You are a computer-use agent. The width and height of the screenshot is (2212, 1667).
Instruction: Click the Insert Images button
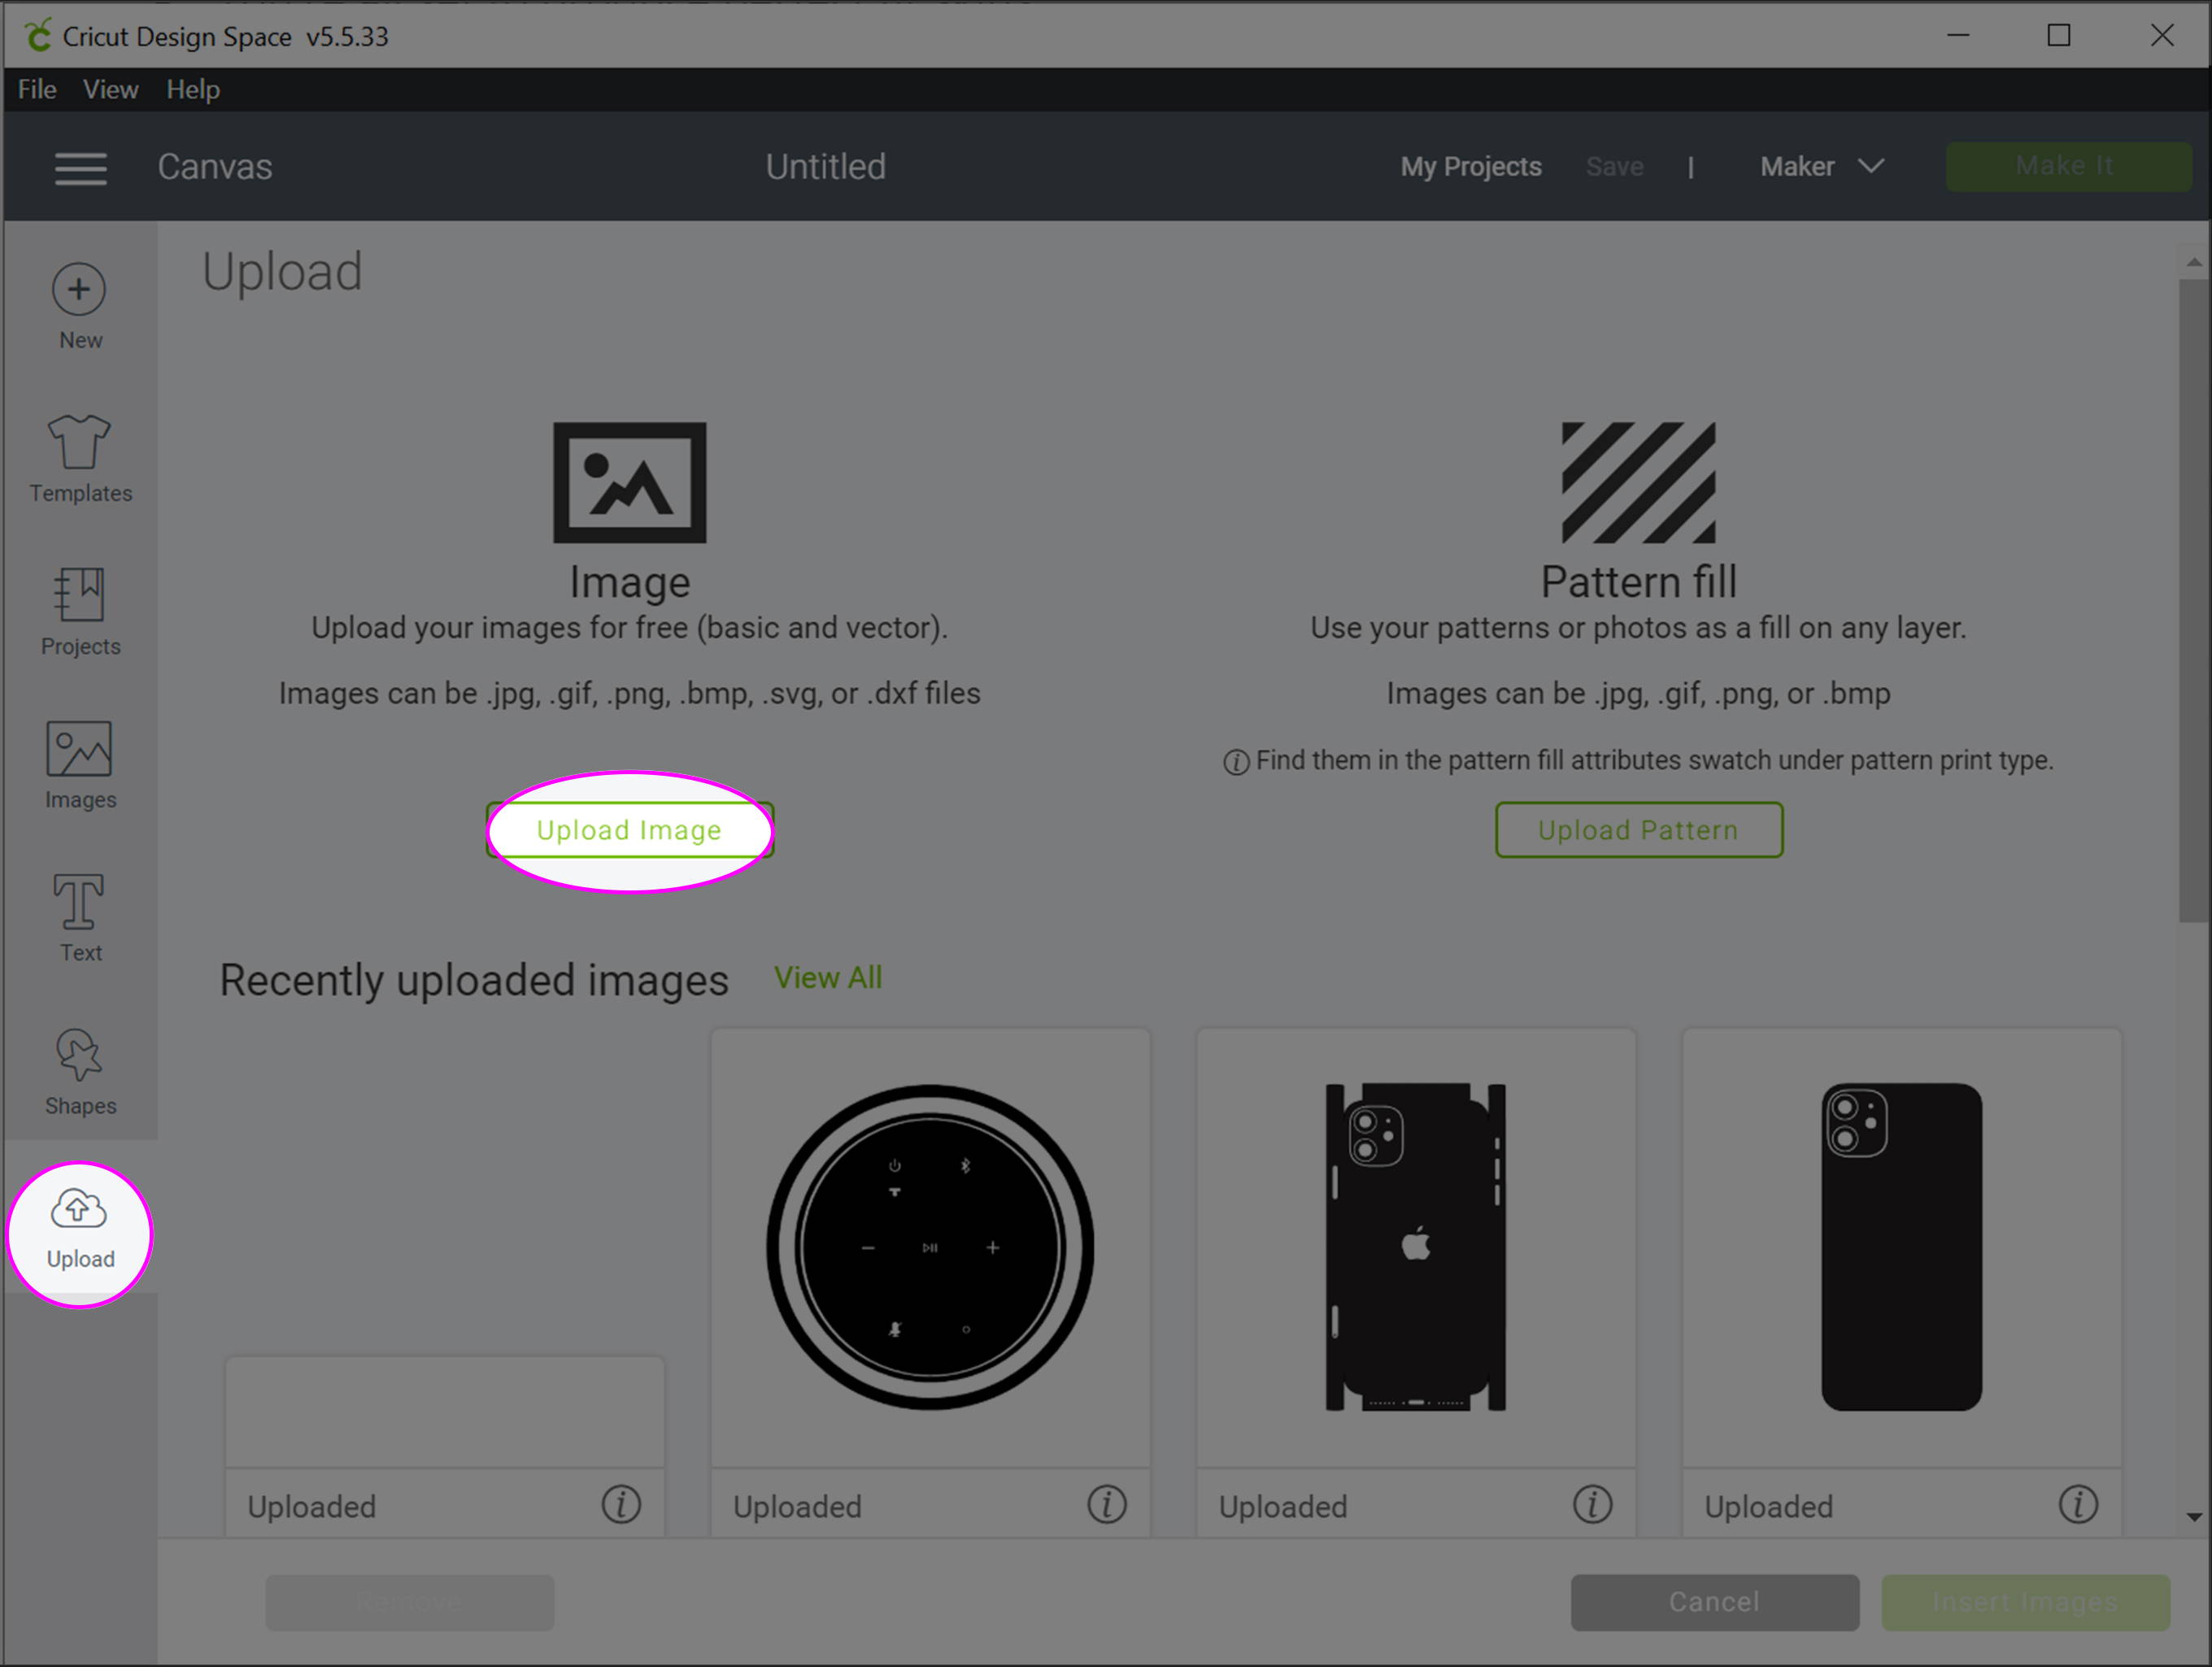2025,1602
